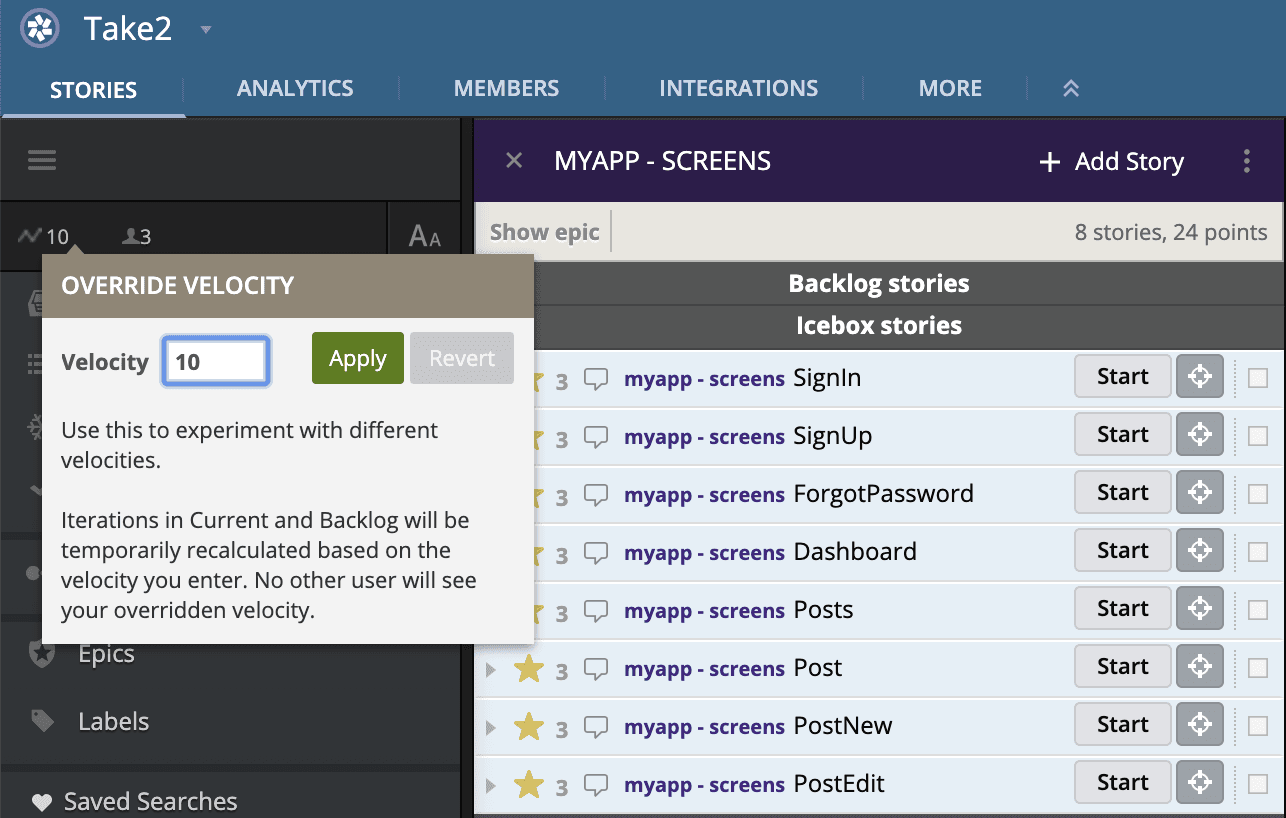Click the velocity indicator showing 10
1286x818 pixels.
click(45, 237)
